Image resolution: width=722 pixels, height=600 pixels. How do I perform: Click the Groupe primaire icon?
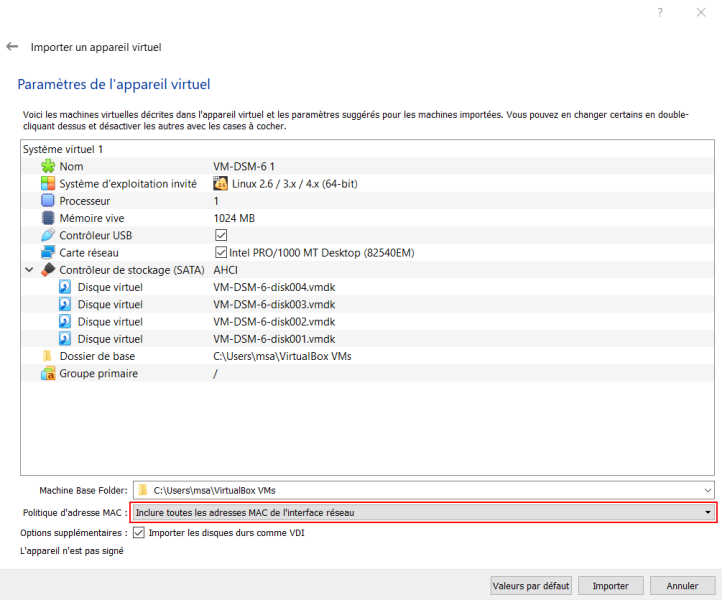tap(48, 373)
